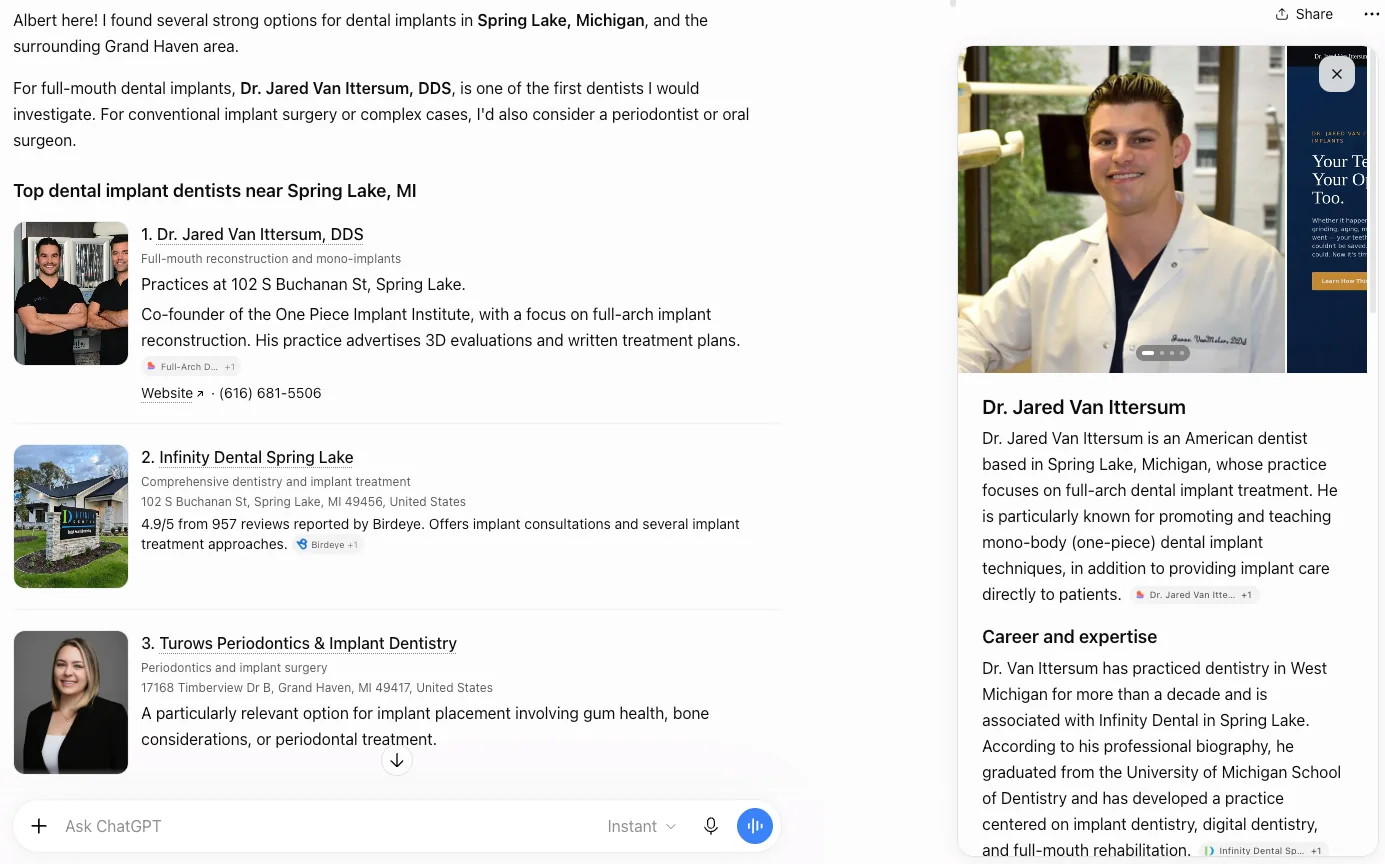Click the carousel page dots indicator
The height and width of the screenshot is (864, 1385).
(x=1163, y=353)
